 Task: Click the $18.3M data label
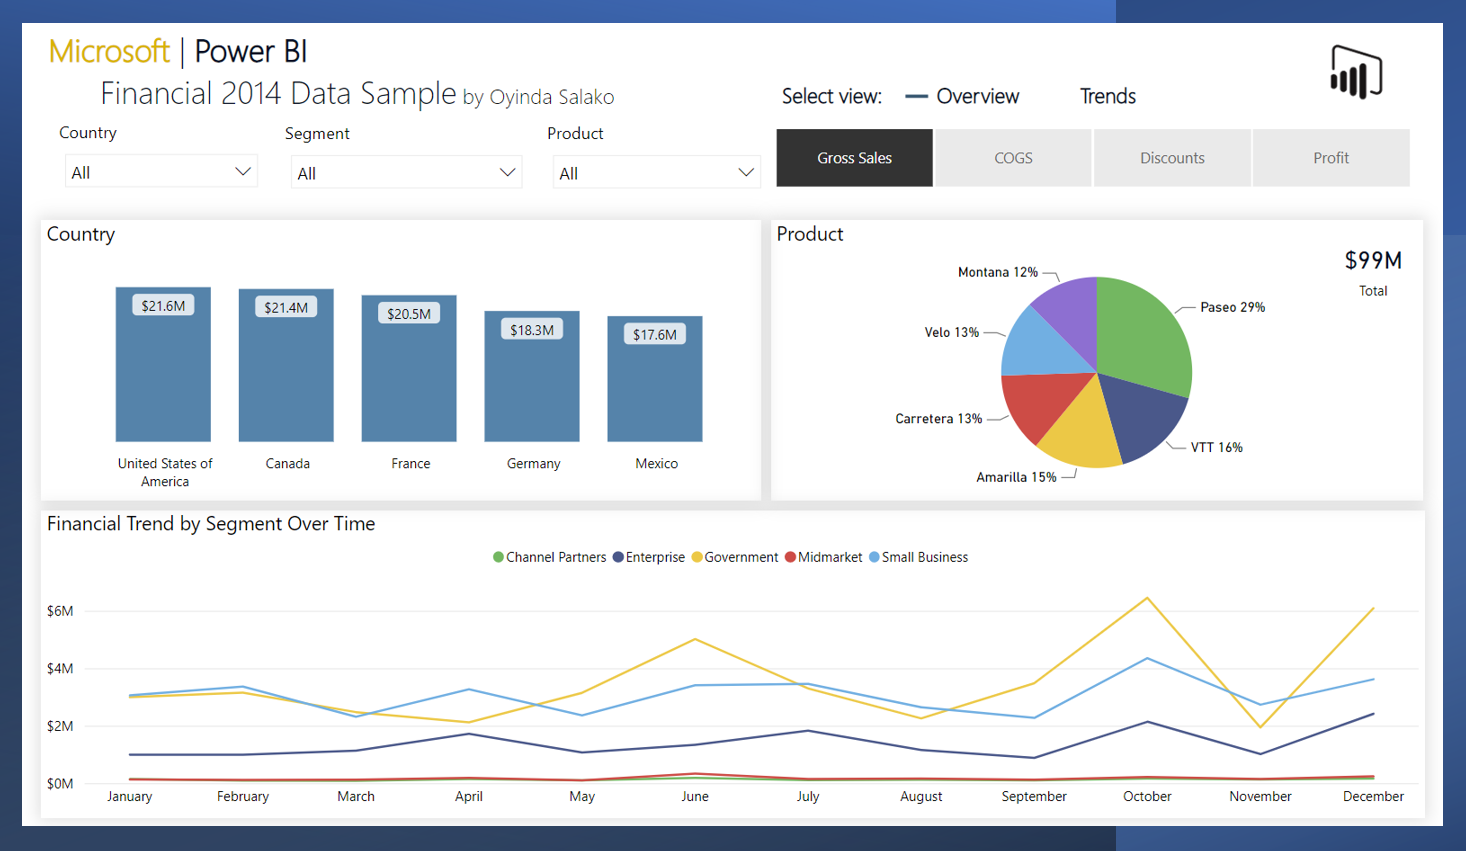tap(532, 330)
